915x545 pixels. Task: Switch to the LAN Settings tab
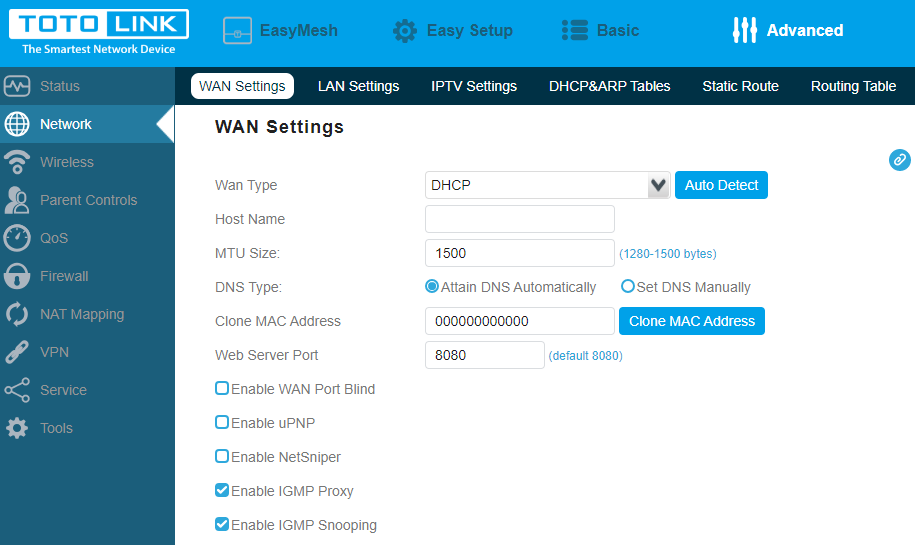pyautogui.click(x=358, y=86)
